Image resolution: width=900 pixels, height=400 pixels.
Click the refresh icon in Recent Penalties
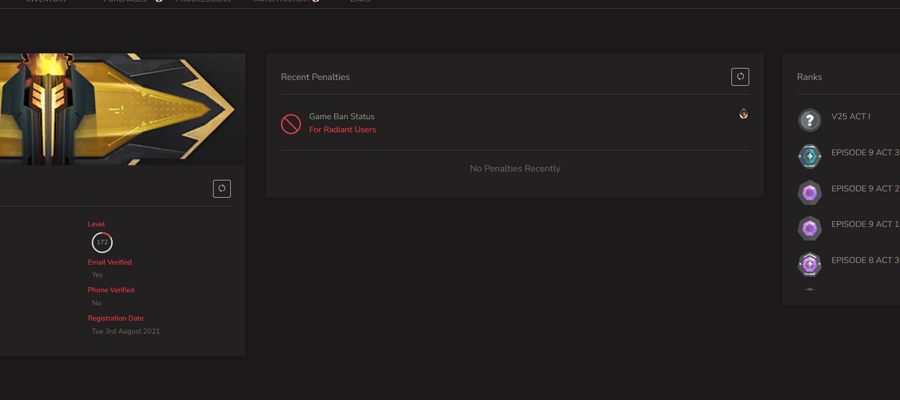click(x=740, y=77)
